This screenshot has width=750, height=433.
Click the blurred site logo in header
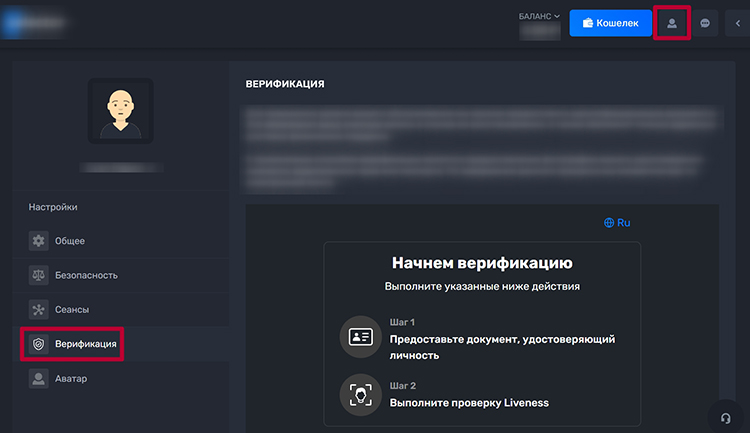(33, 22)
